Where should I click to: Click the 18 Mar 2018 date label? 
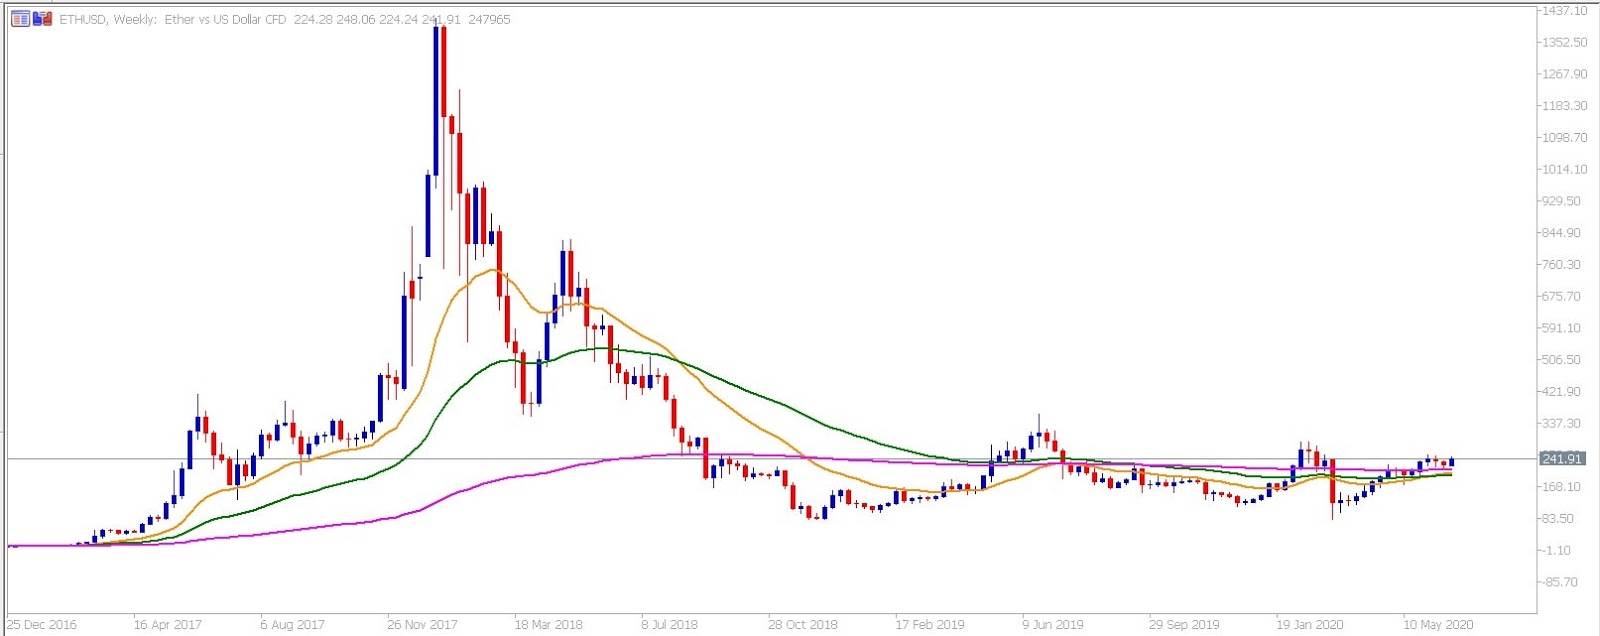point(548,625)
